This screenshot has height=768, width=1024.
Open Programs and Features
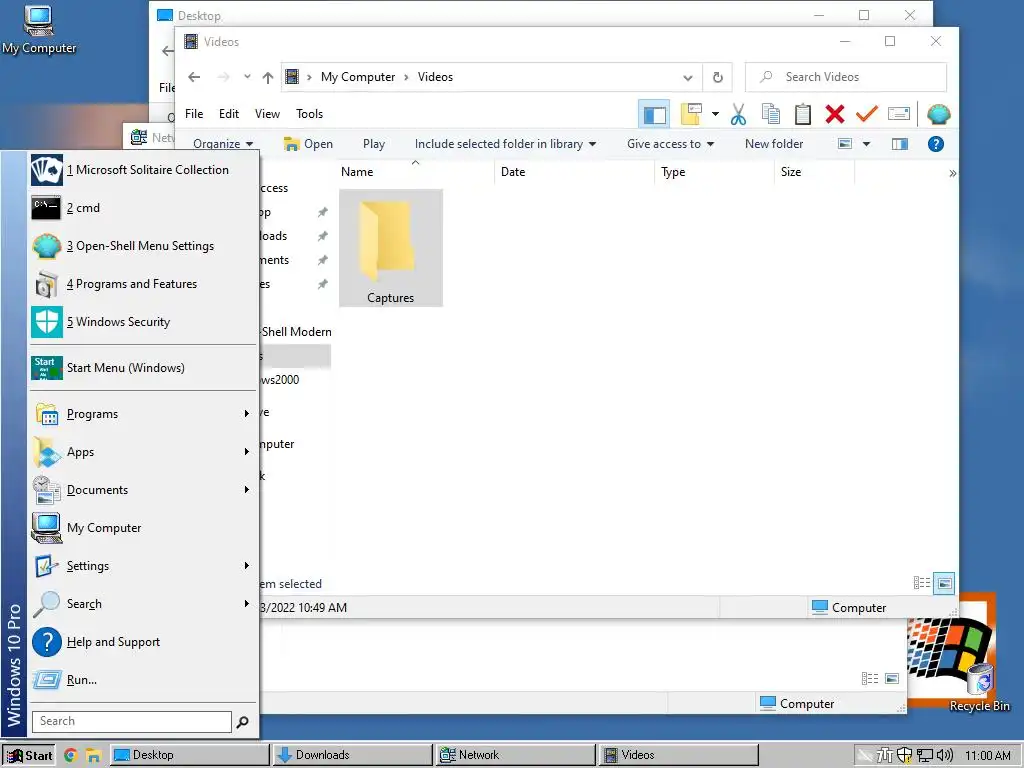point(142,283)
